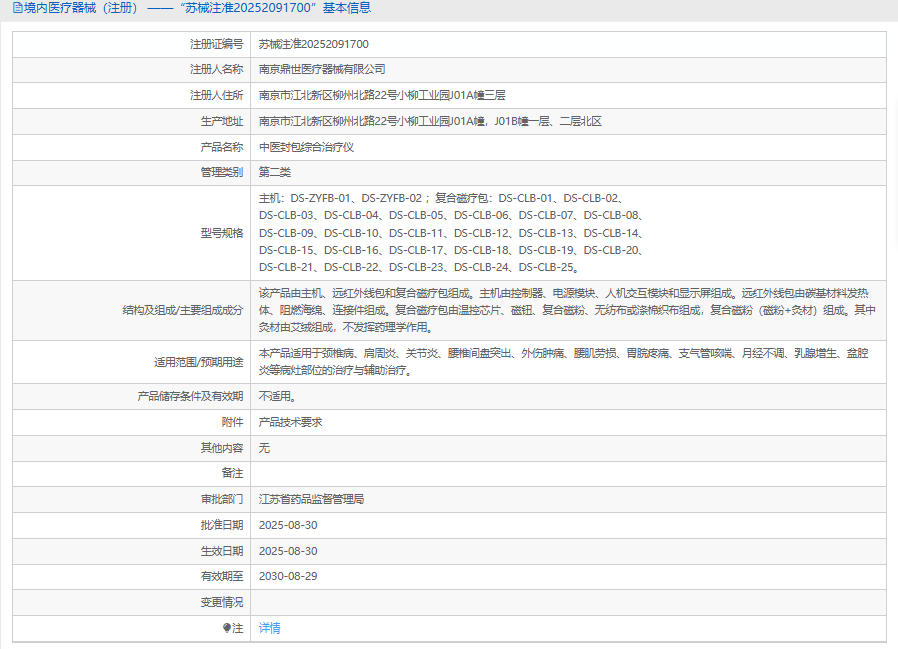Click the 结构及组成/主要组成成分 label
898x649 pixels.
point(183,310)
